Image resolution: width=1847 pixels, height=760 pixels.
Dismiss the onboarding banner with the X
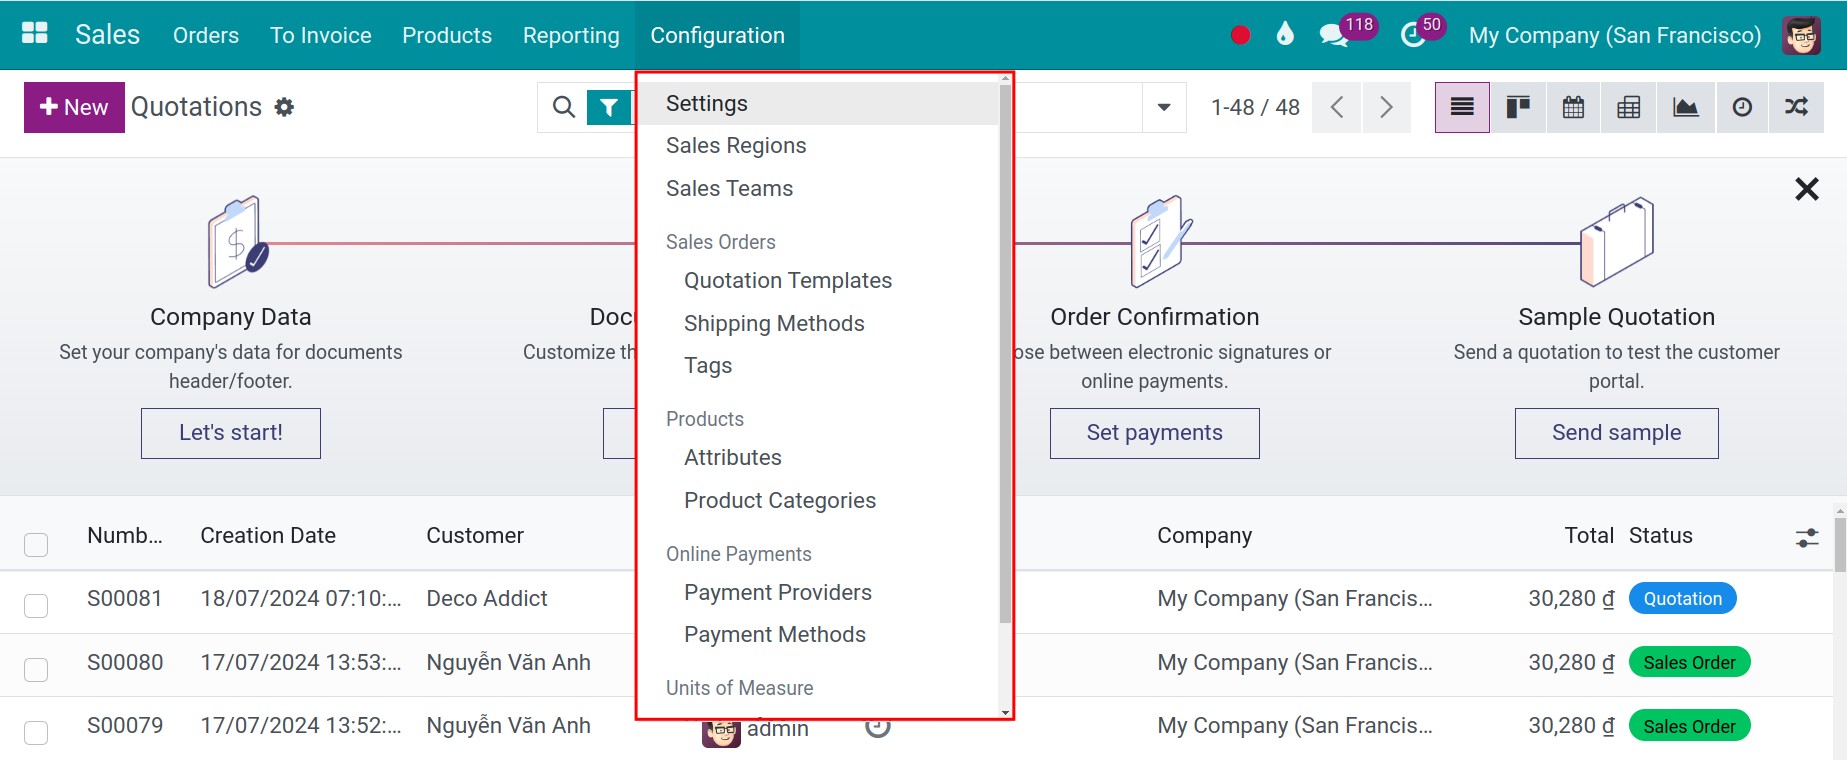1808,188
